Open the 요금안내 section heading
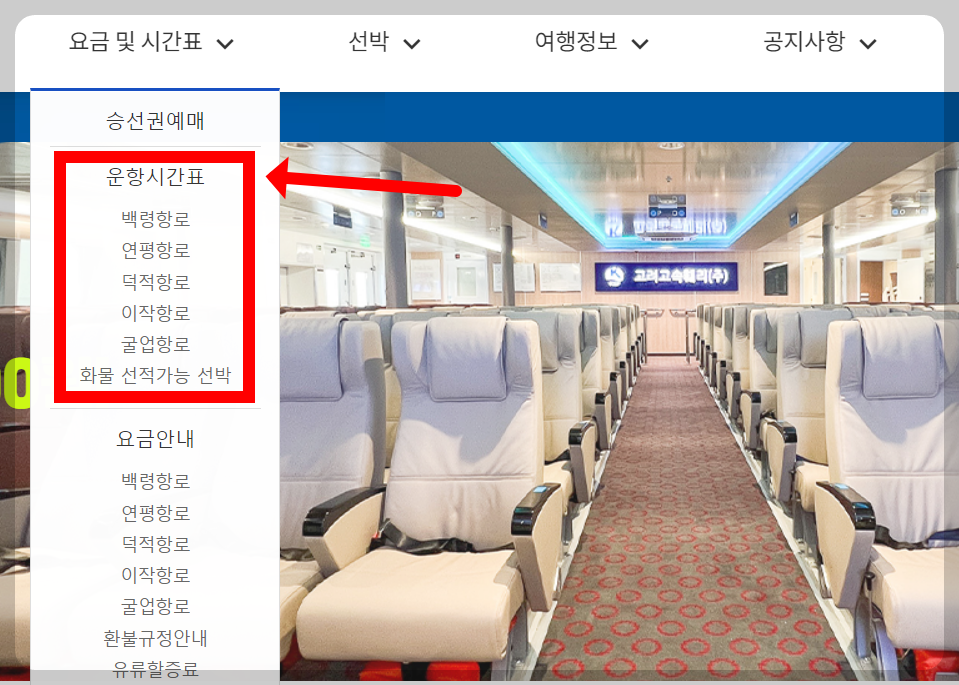959x685 pixels. point(155,439)
